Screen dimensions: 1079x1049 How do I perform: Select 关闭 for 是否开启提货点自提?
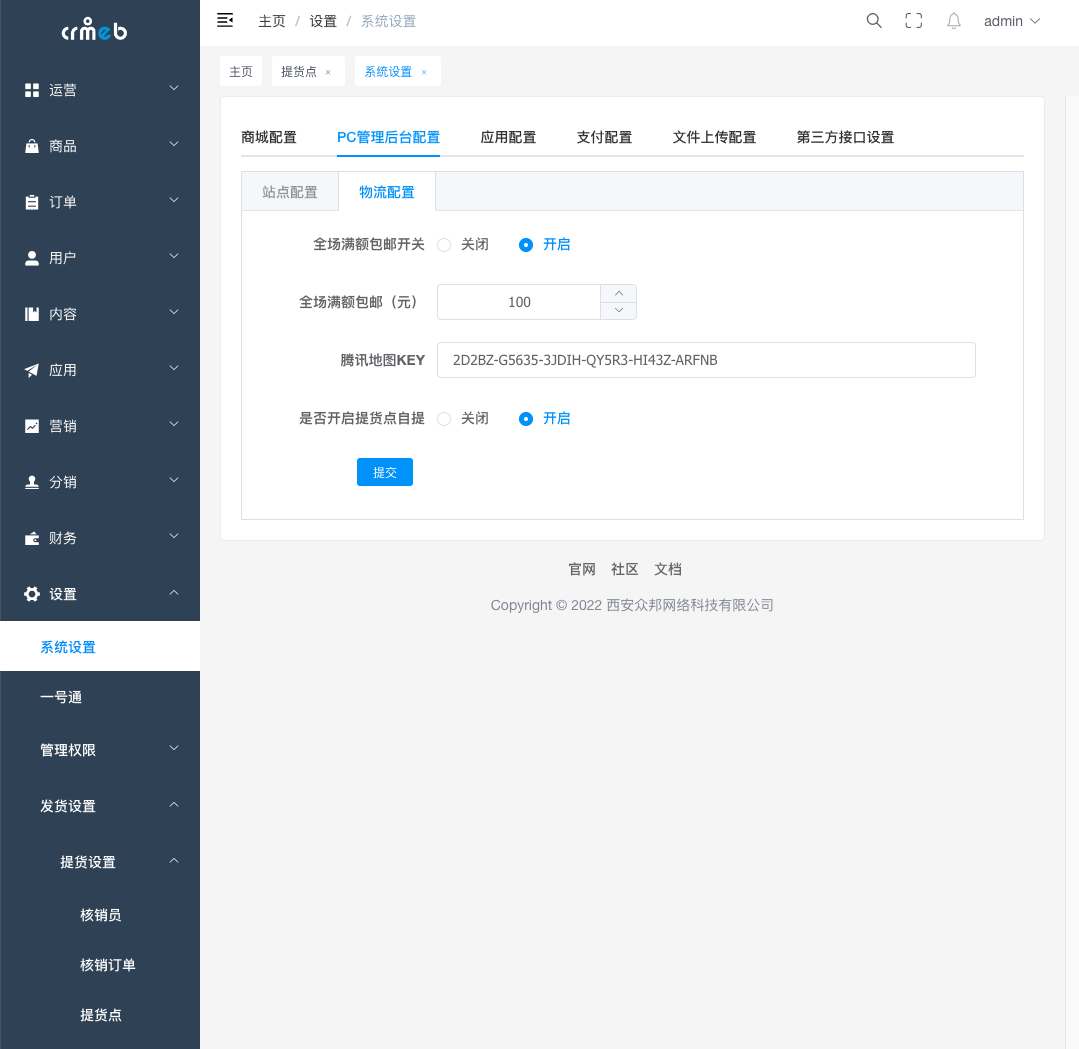pyautogui.click(x=463, y=418)
